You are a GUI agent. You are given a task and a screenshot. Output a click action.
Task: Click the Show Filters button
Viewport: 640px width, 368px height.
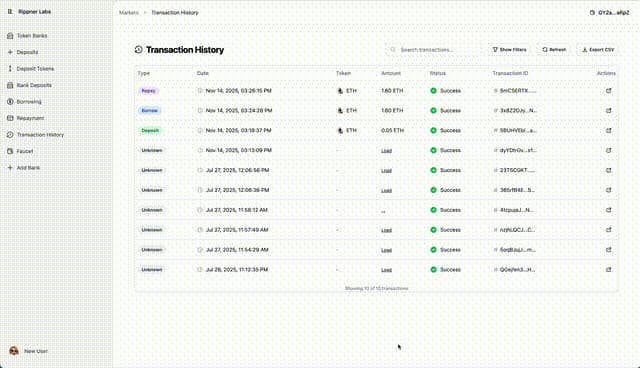pos(509,50)
